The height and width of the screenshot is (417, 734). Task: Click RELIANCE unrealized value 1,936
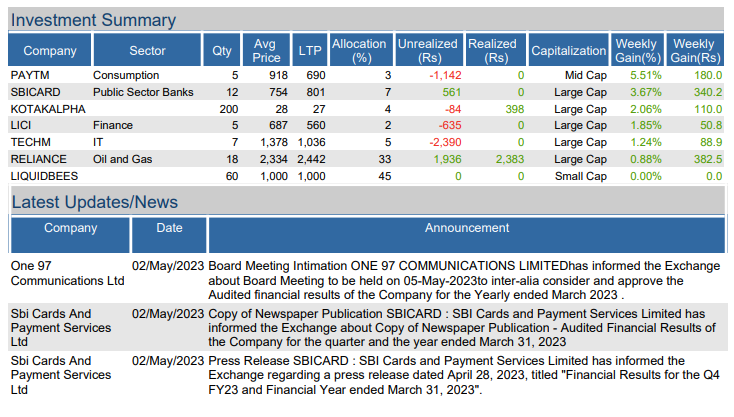click(x=448, y=159)
